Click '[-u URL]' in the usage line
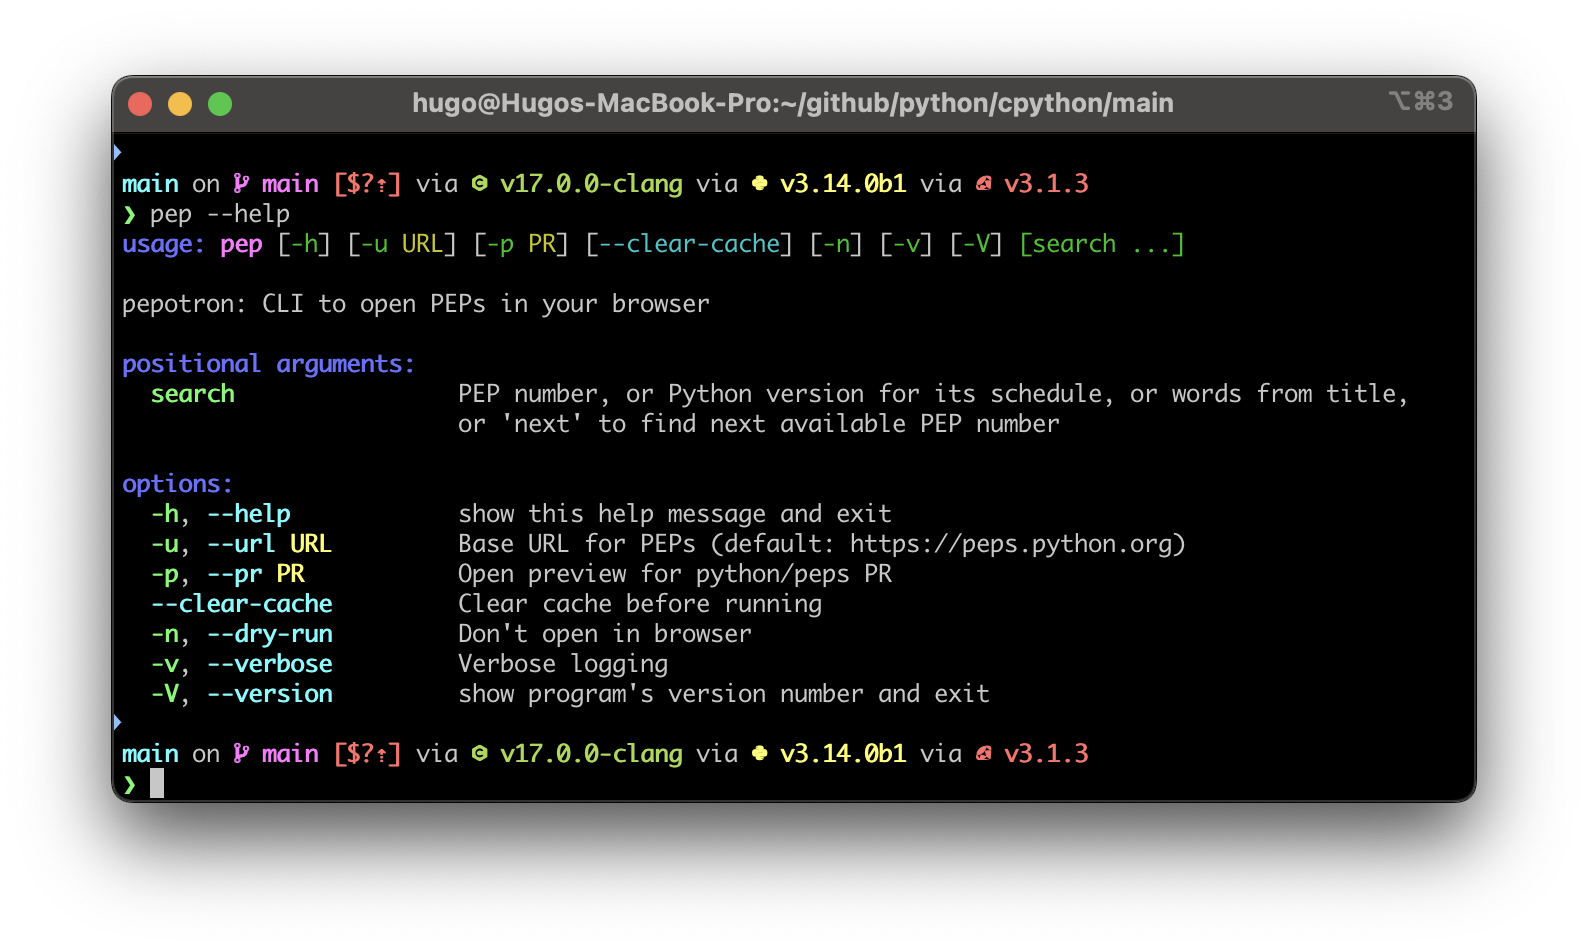This screenshot has height=950, width=1588. [x=402, y=244]
